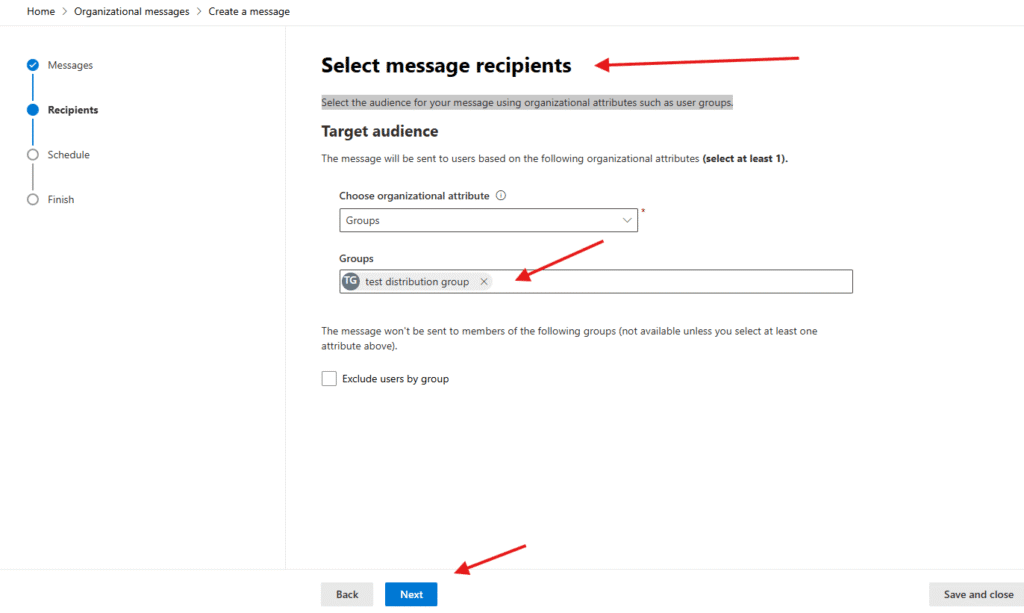1024x613 pixels.
Task: Click inside the Groups input field
Action: (670, 282)
